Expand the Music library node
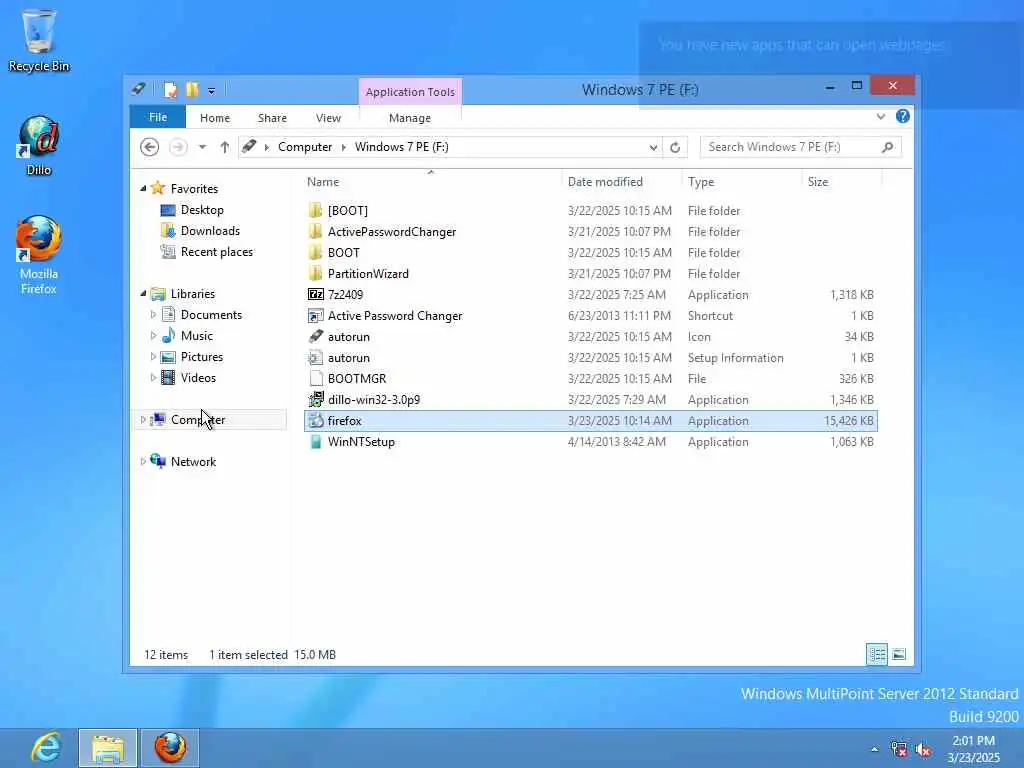 [x=153, y=336]
